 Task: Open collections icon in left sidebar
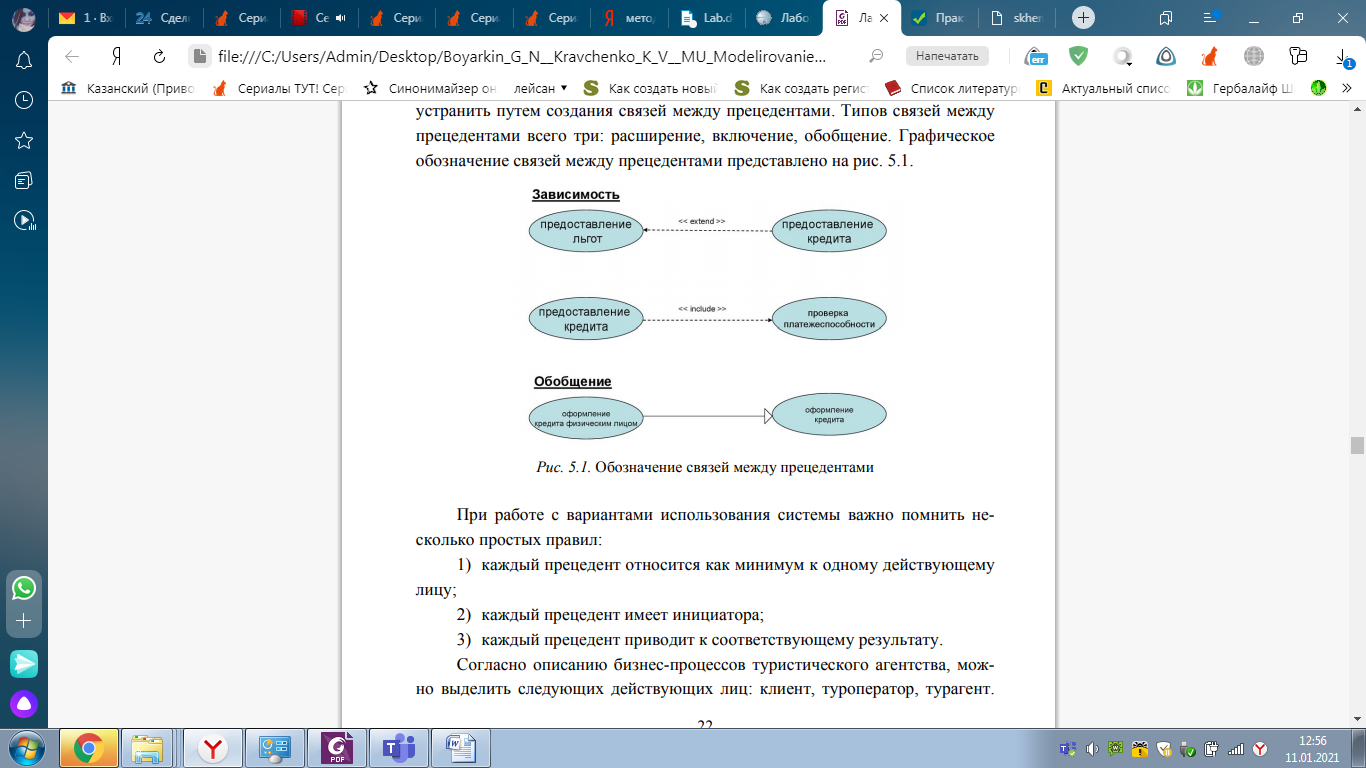[x=24, y=180]
